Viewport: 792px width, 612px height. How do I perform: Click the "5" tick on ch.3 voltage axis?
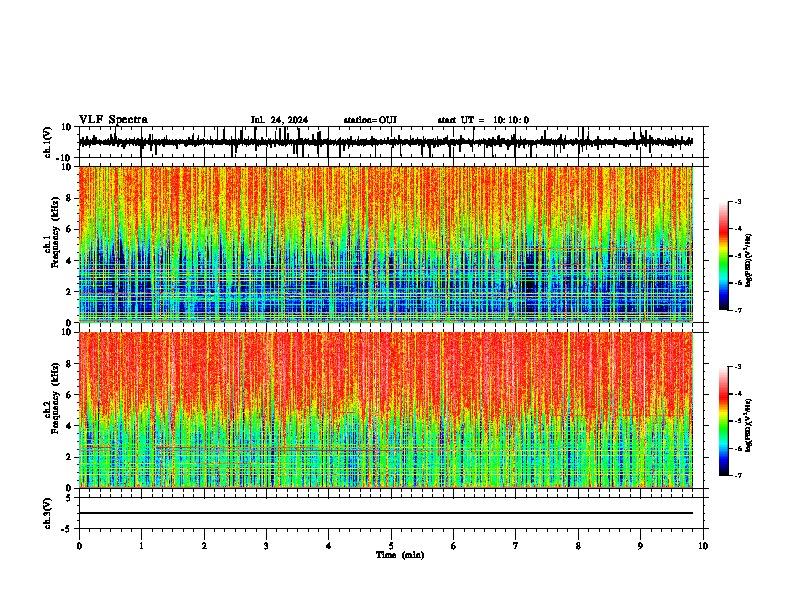[70, 498]
